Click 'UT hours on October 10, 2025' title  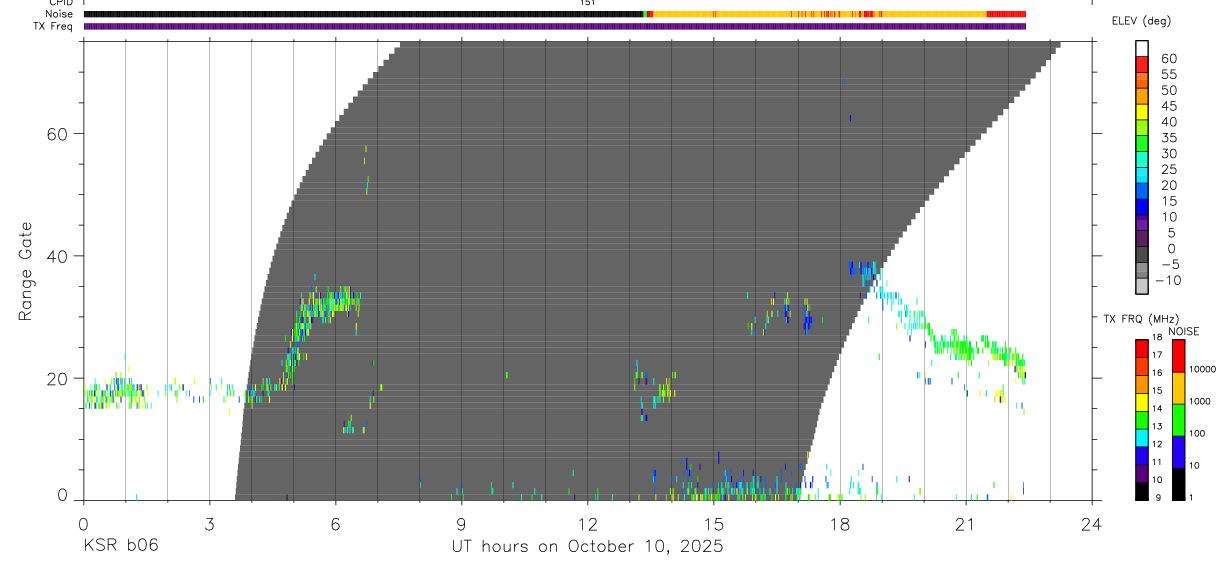[587, 547]
